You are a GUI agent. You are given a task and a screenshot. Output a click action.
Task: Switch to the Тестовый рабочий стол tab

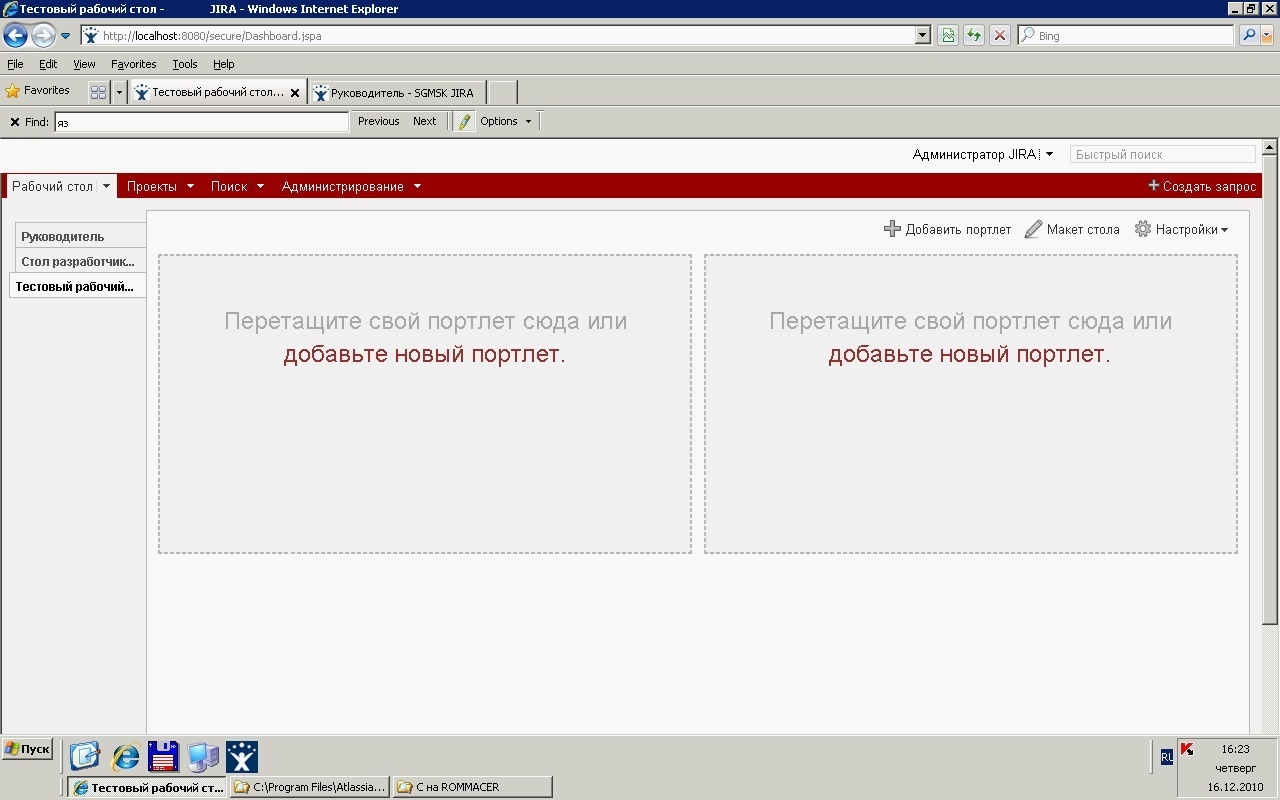[x=217, y=92]
